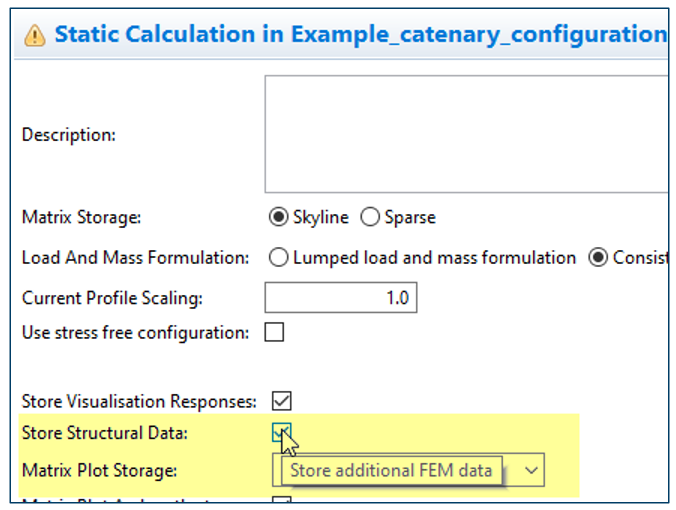Uncheck Store Visualisation Responses
Screen dimensions: 676x510
282,401
